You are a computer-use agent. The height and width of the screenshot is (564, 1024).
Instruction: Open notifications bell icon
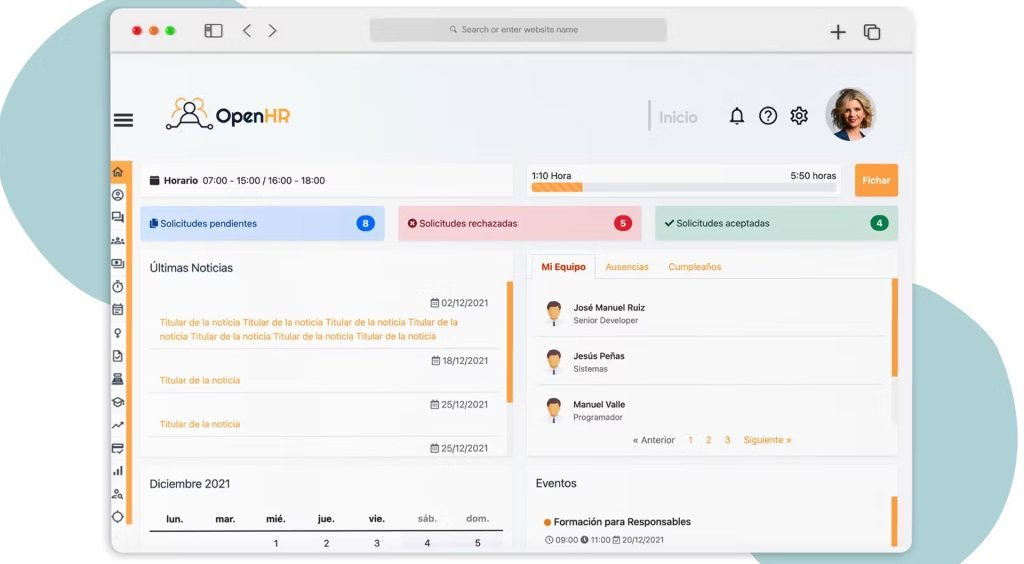[x=737, y=116]
